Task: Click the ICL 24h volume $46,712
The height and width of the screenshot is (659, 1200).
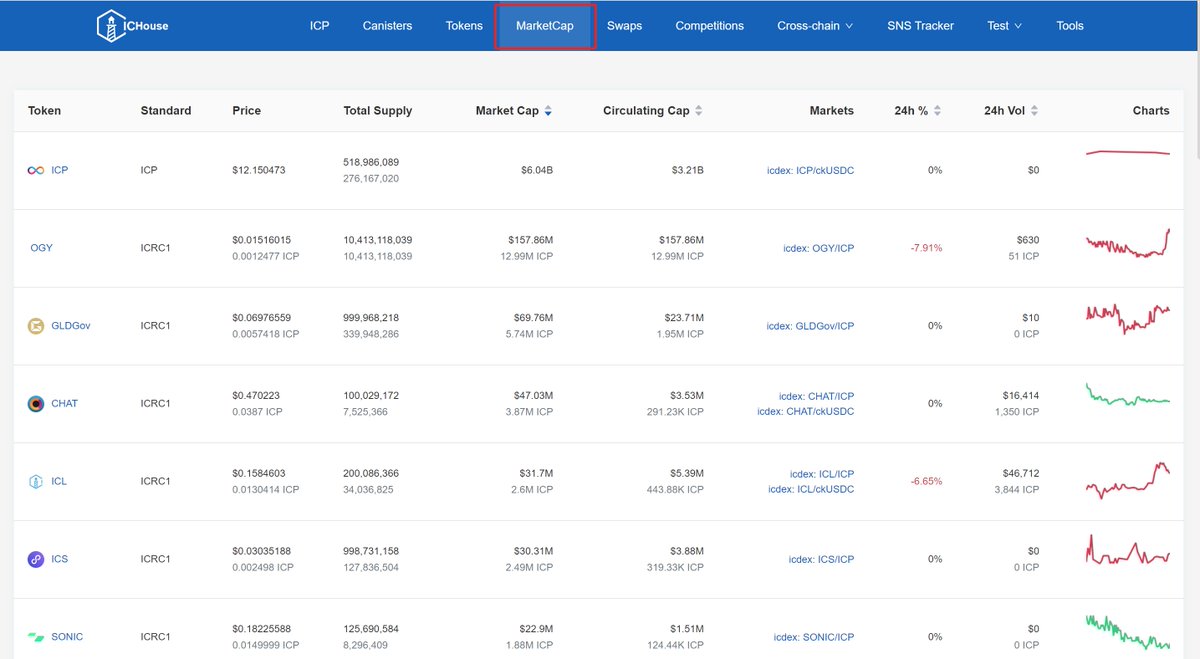Action: [1021, 474]
